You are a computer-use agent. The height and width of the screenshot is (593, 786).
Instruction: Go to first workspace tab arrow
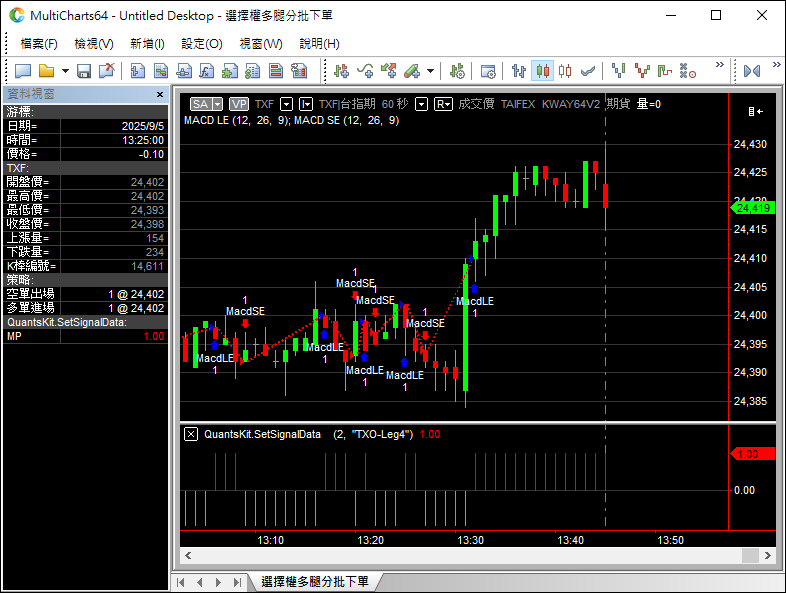tap(180, 582)
